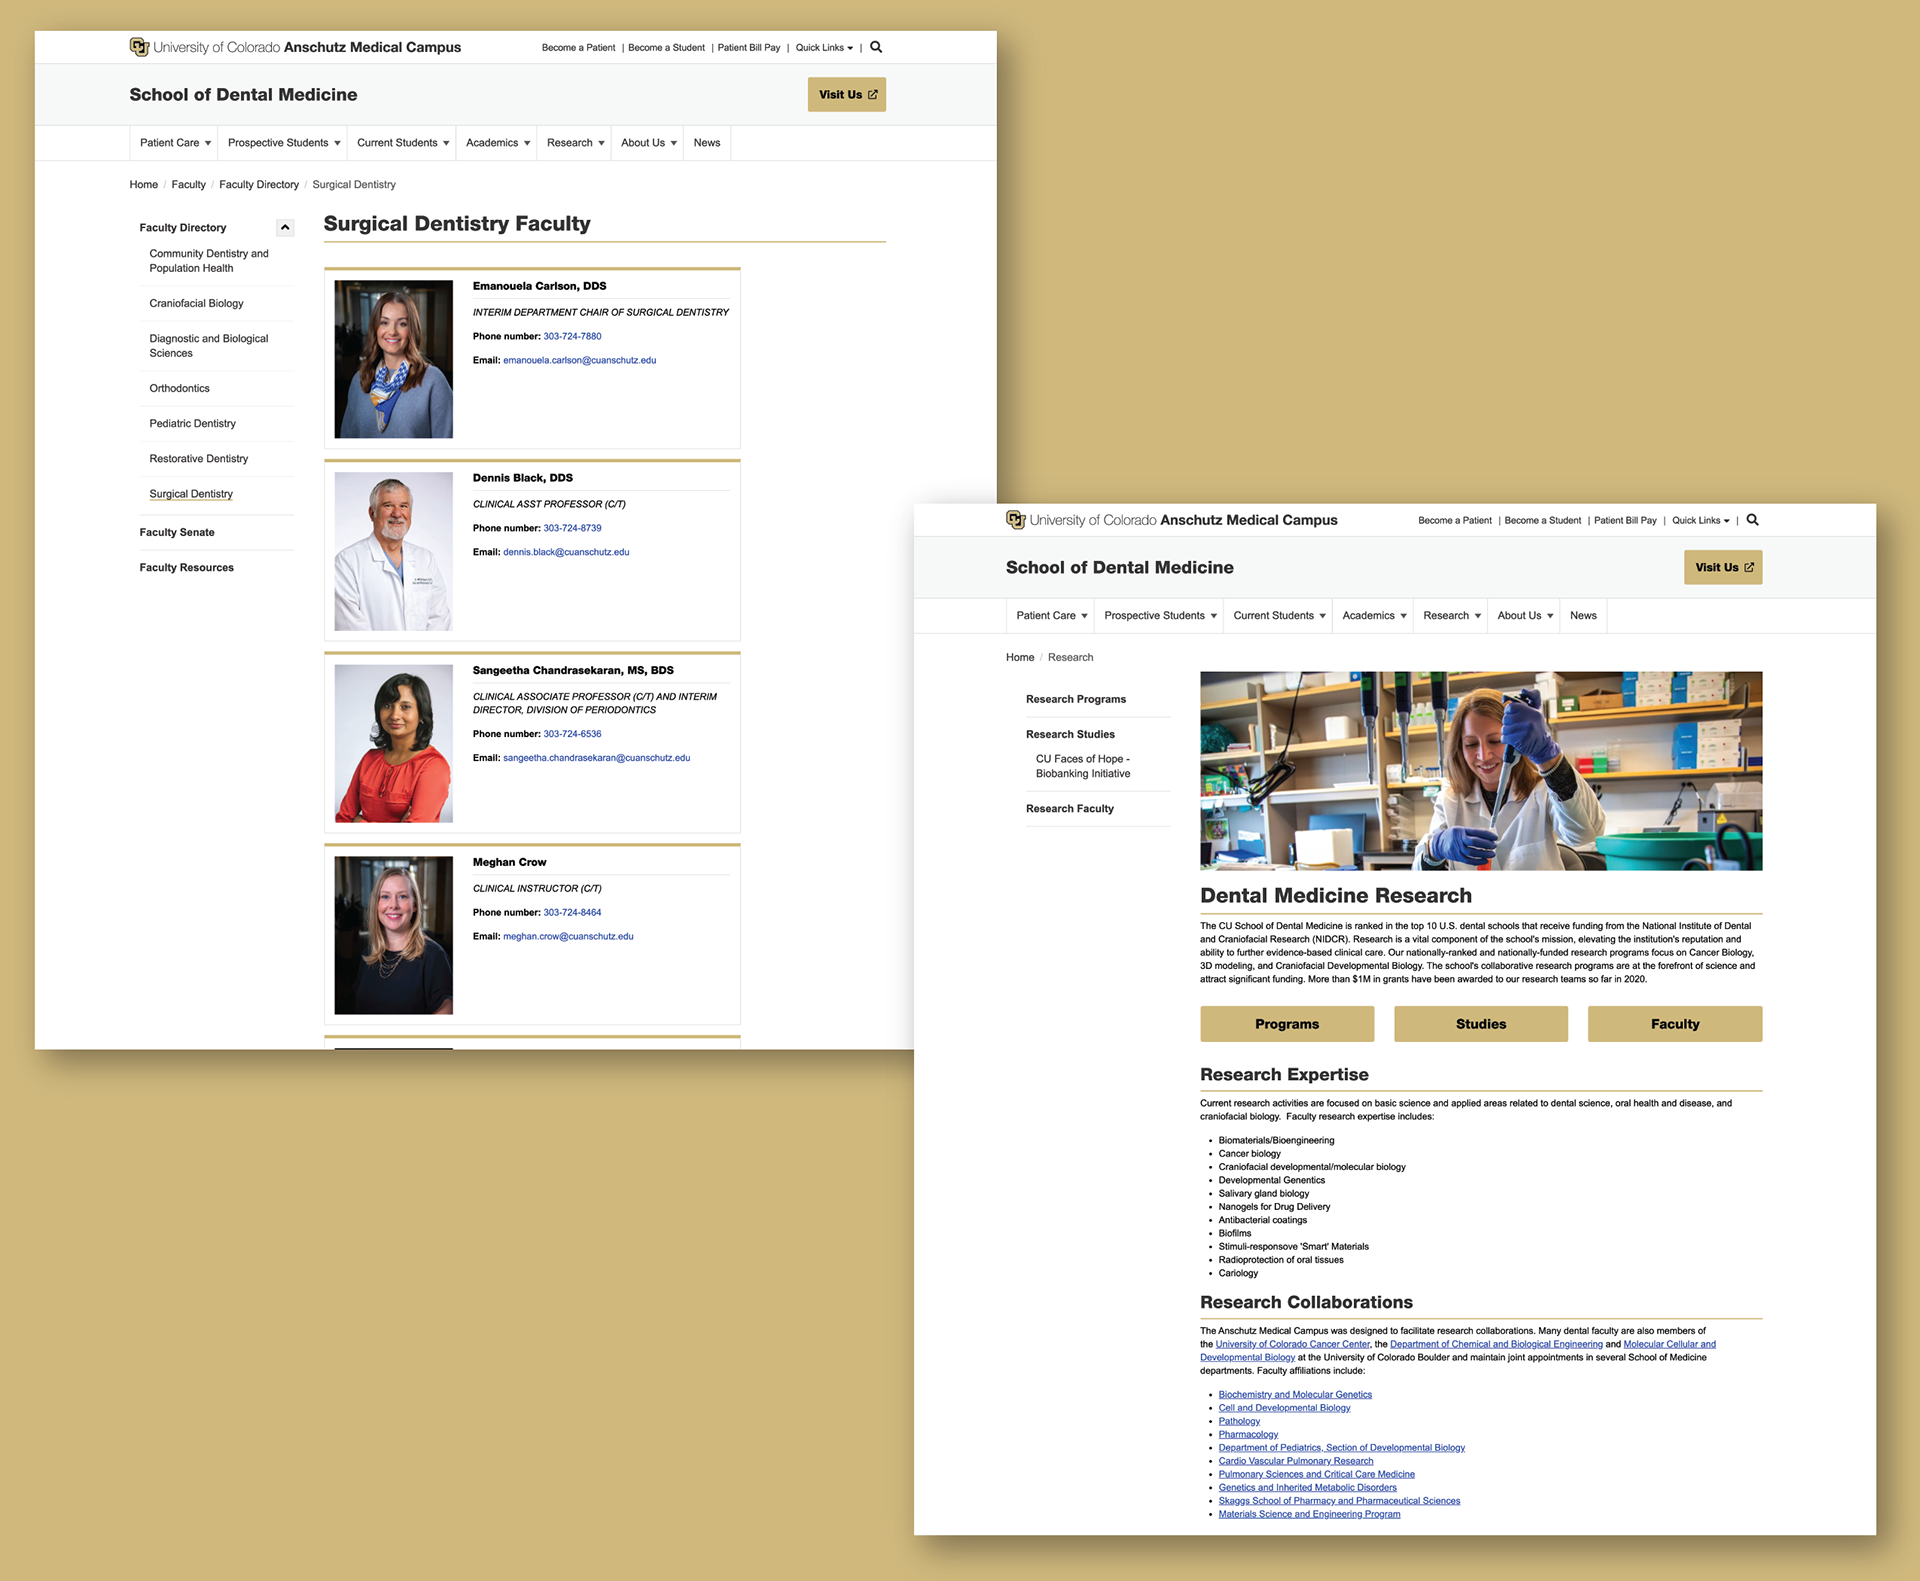
Task: Click search magnifier icon on Research page
Action: 1752,520
